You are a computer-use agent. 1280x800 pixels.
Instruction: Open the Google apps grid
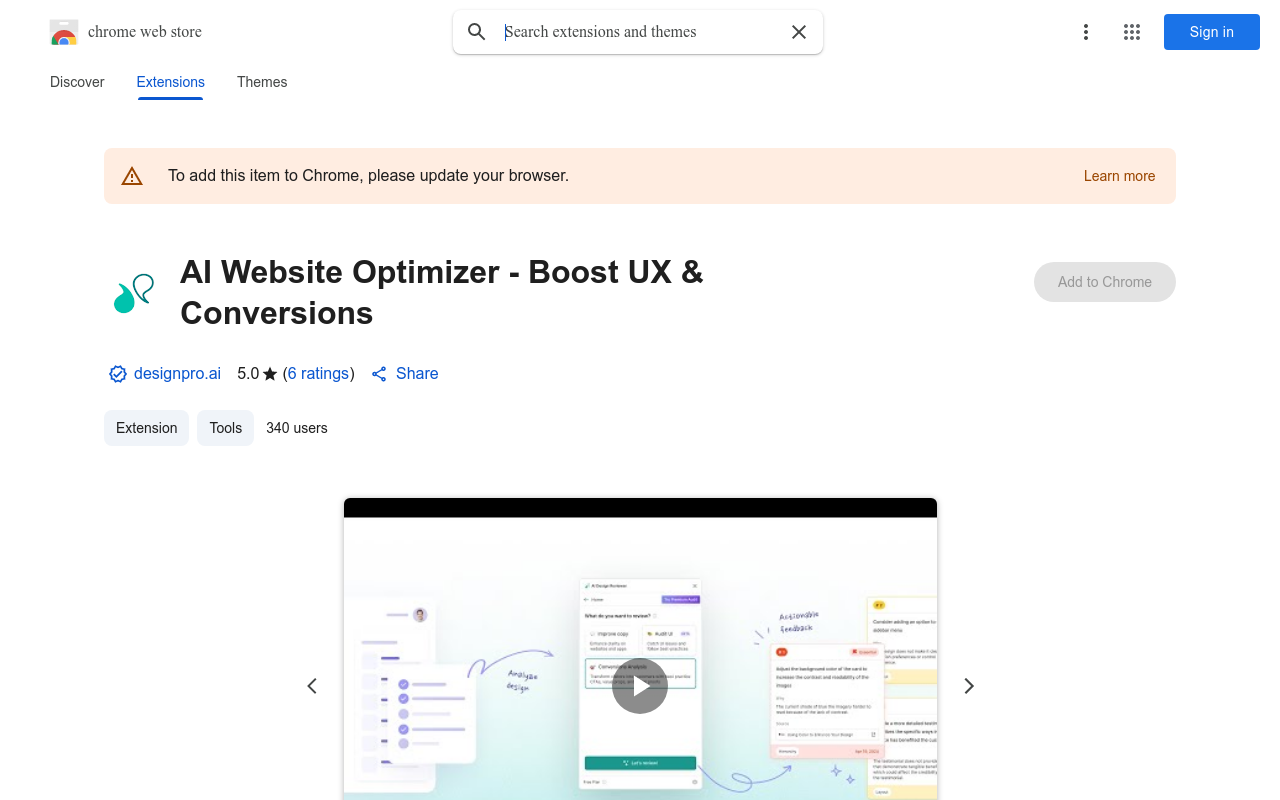click(x=1132, y=32)
